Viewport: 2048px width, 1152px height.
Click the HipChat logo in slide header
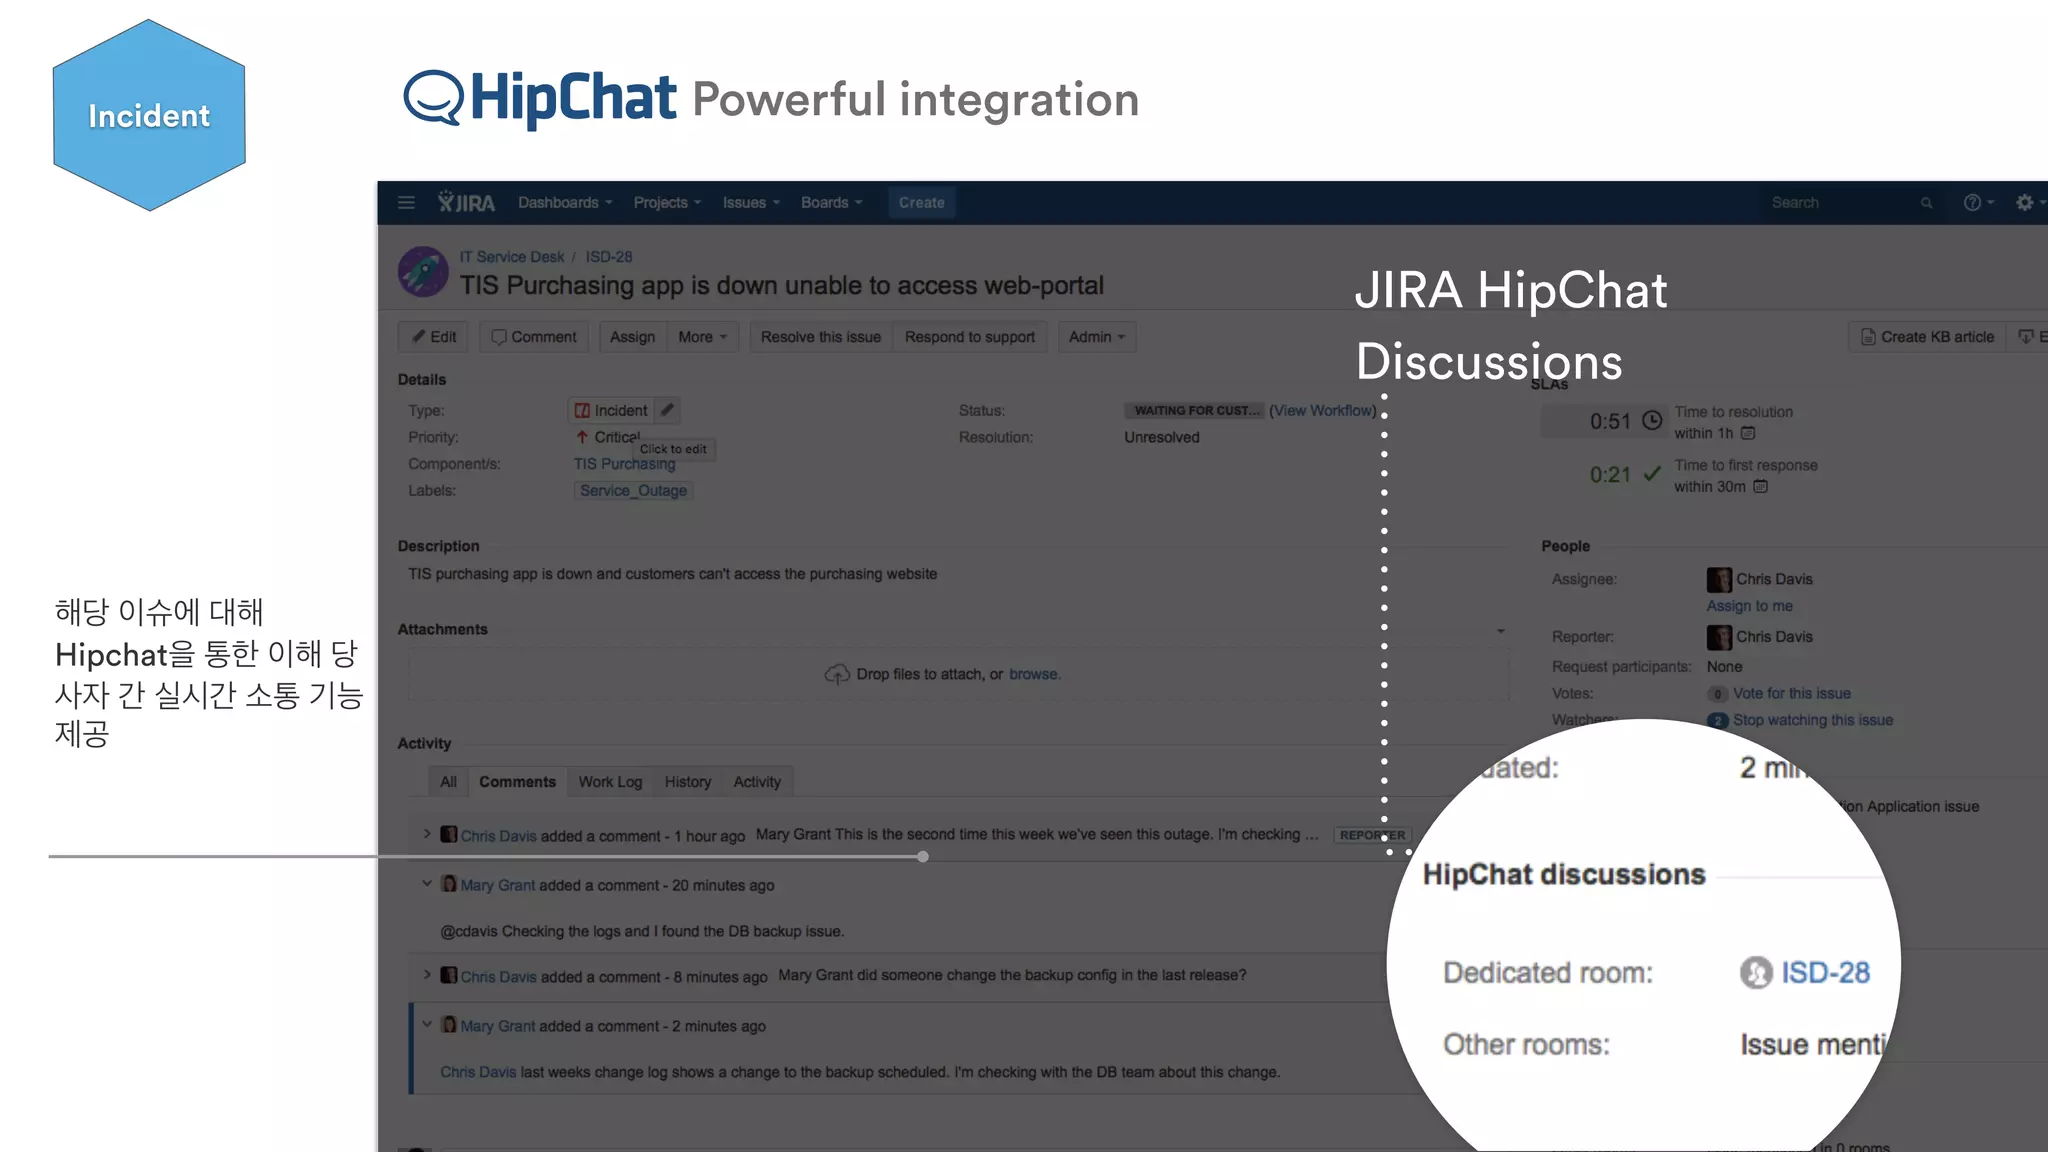coord(540,98)
